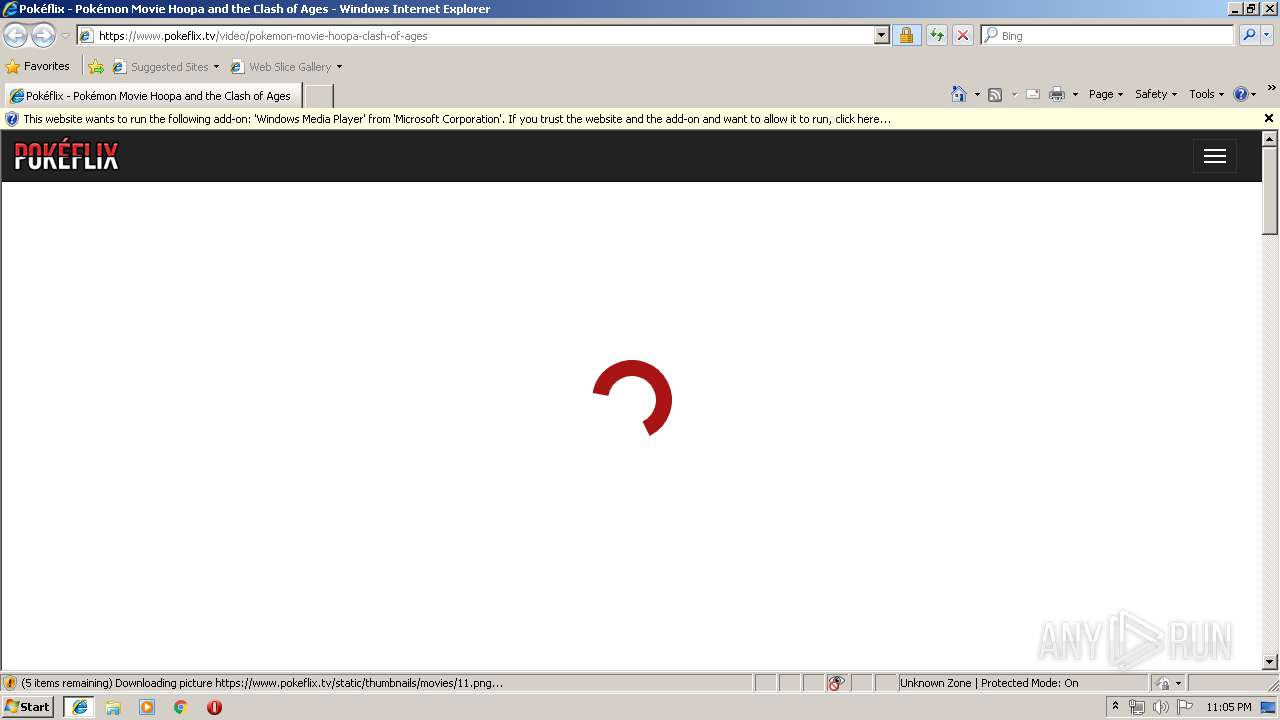Screen dimensions: 1280x720
Task: Refresh the page using the Refresh icon
Action: tap(936, 36)
